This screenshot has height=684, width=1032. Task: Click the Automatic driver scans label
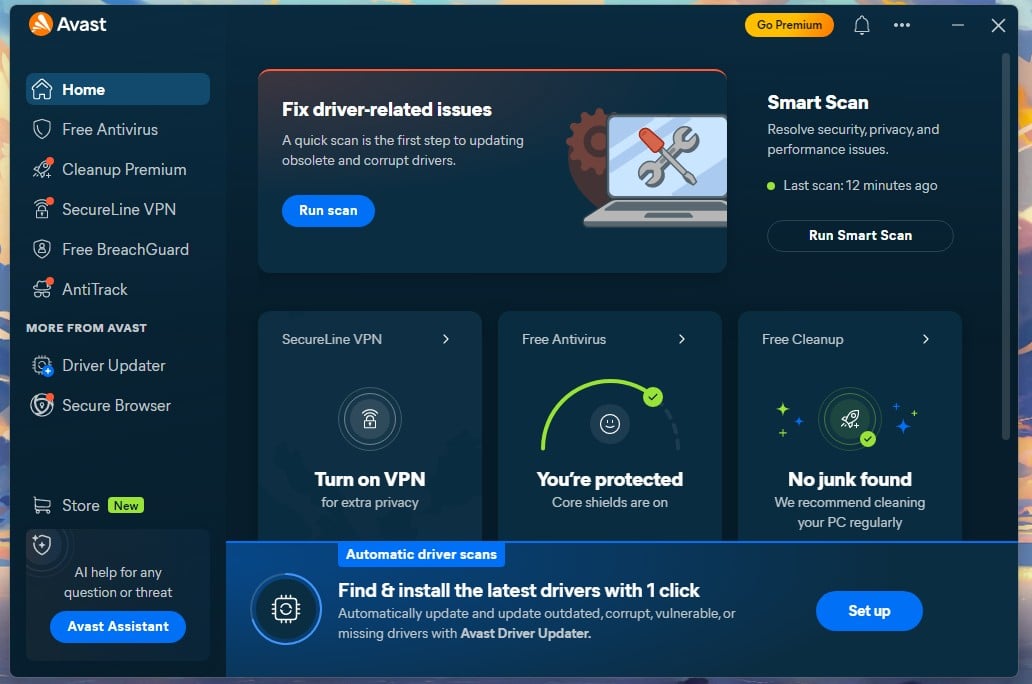(x=421, y=554)
